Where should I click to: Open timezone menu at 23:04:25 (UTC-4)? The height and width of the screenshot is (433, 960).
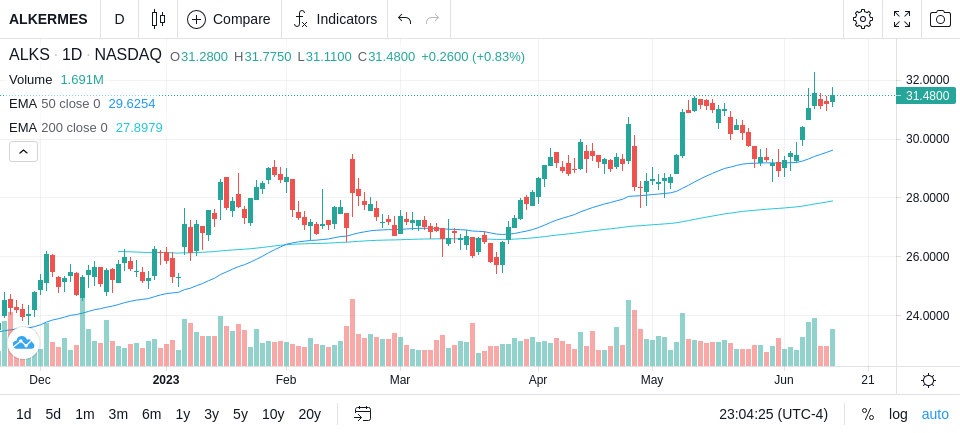click(x=773, y=414)
